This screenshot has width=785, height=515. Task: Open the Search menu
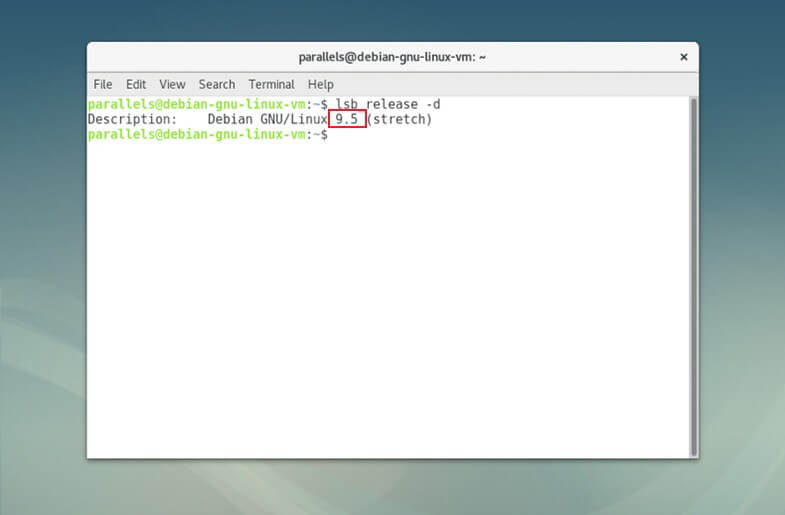tap(216, 84)
